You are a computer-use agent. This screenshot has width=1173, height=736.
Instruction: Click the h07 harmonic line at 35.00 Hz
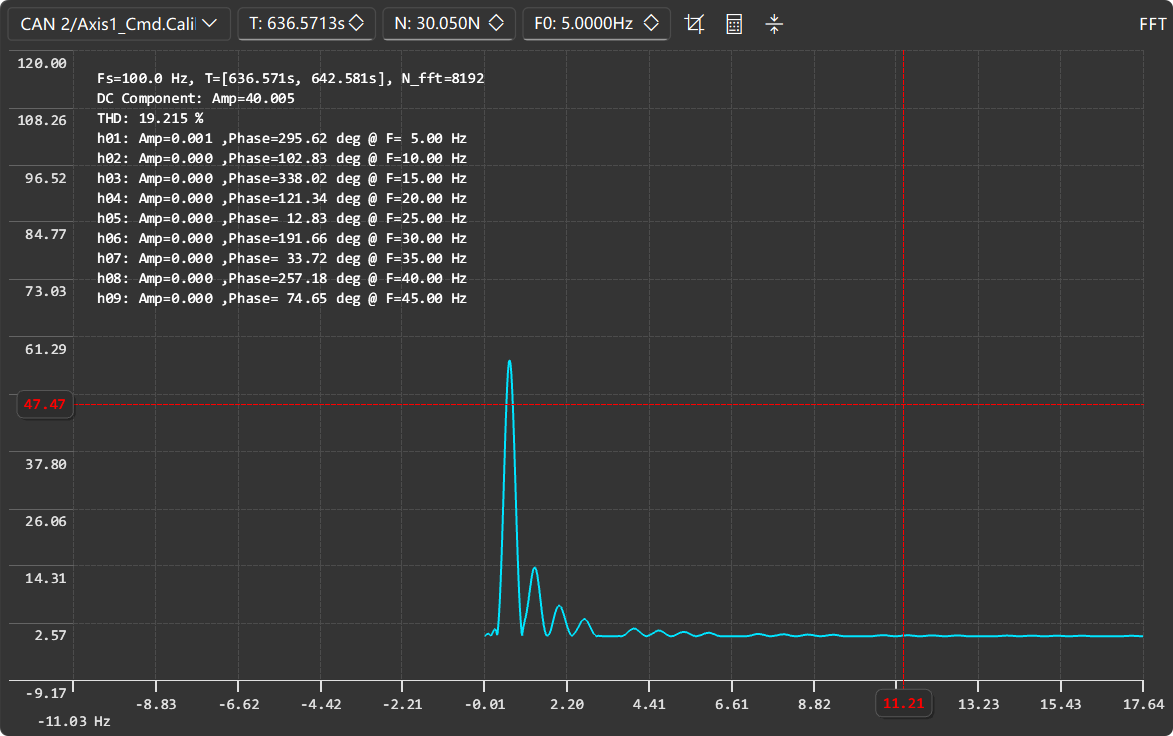(282, 258)
